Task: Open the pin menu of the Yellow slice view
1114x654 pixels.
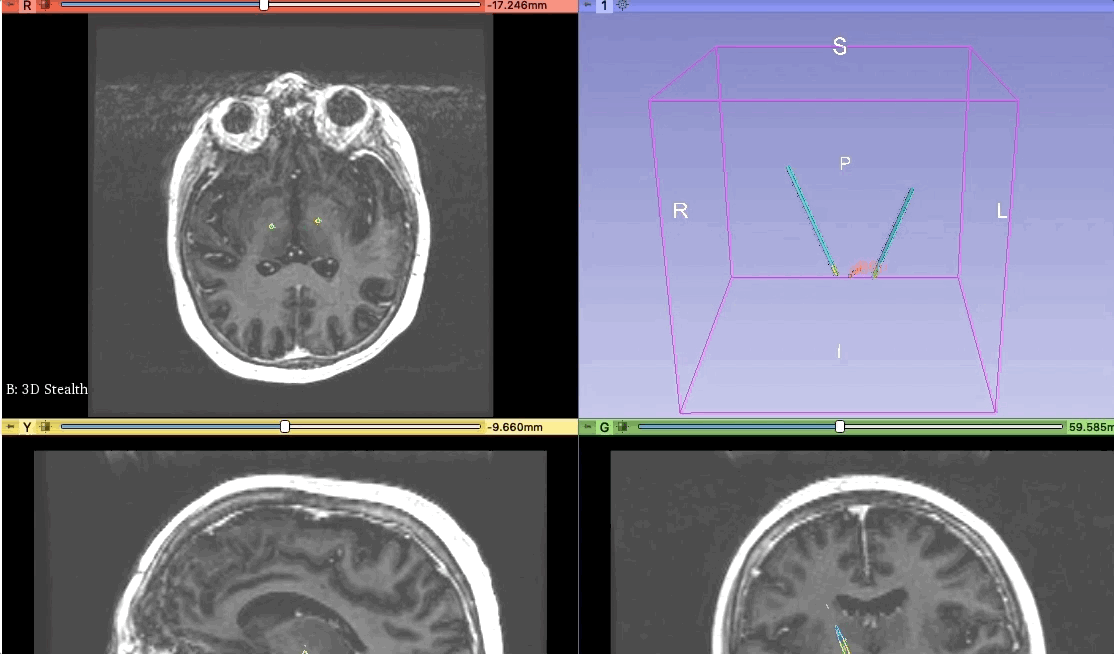Action: tap(10, 427)
